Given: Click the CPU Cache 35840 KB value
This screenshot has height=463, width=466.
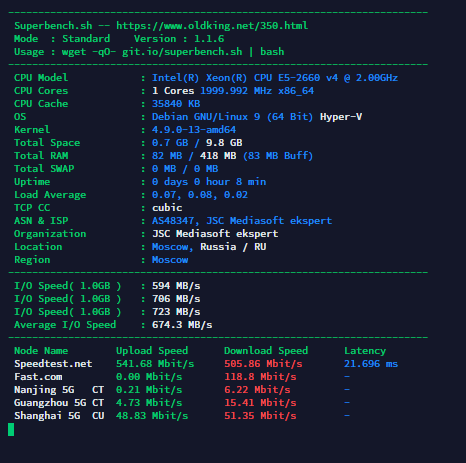Looking at the screenshot, I should 176,104.
